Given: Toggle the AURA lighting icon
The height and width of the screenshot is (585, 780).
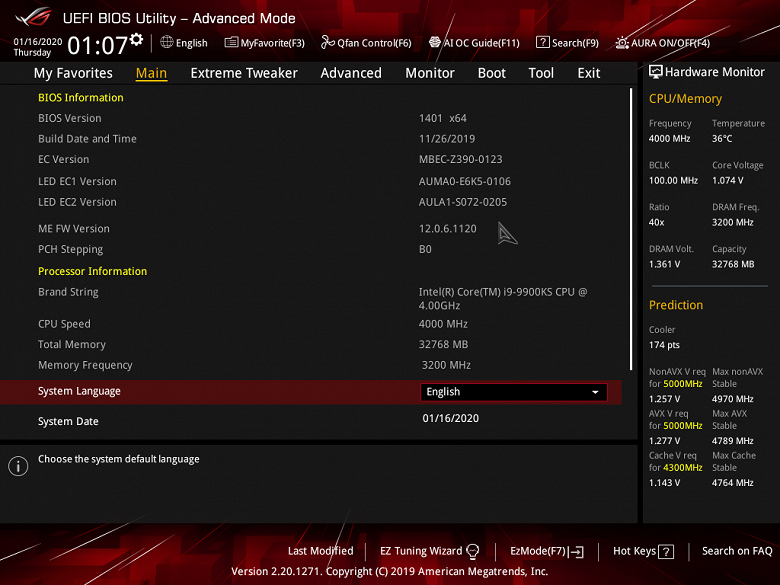Looking at the screenshot, I should 622,43.
